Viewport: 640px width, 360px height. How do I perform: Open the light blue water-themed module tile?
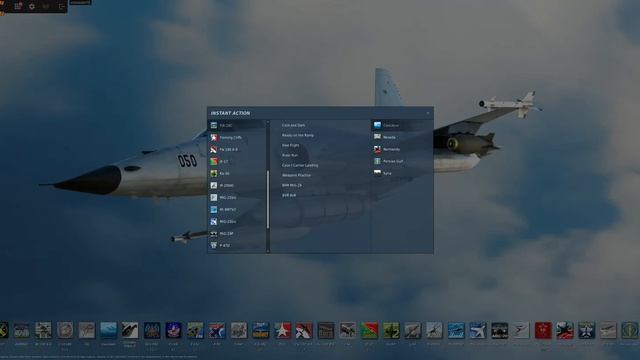109,330
